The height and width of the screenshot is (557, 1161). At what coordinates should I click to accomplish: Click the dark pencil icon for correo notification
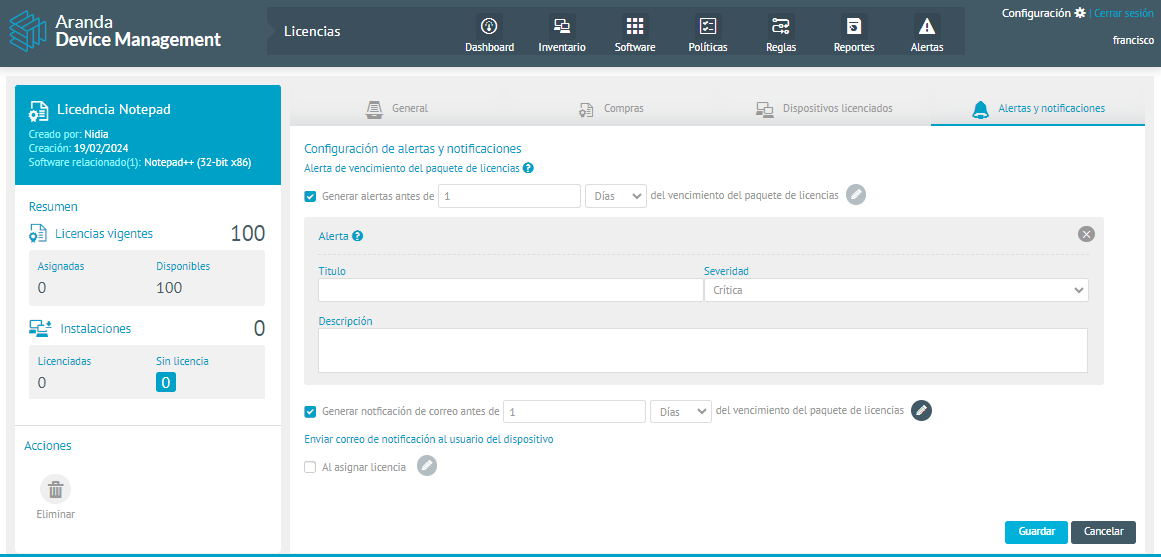[921, 410]
